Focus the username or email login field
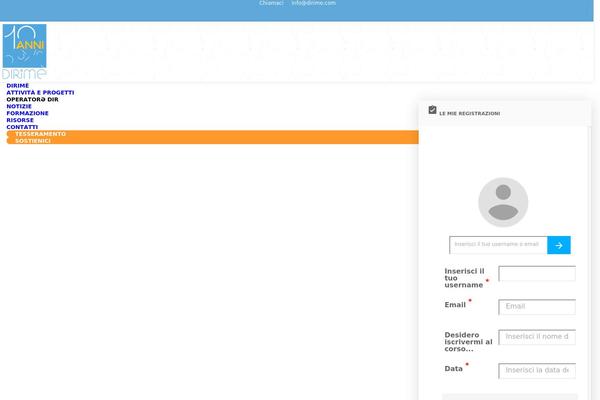Image resolution: width=600 pixels, height=400 pixels. pos(498,245)
